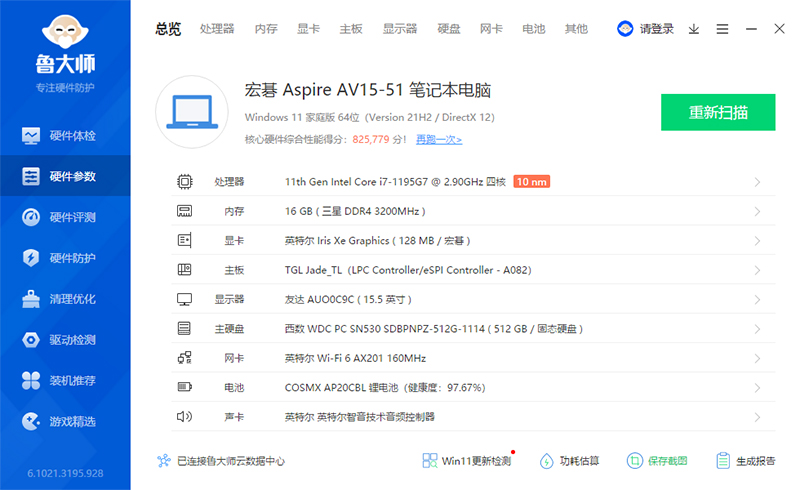Expand 电池 row chevron
This screenshot has height=490, width=800.
757,387
